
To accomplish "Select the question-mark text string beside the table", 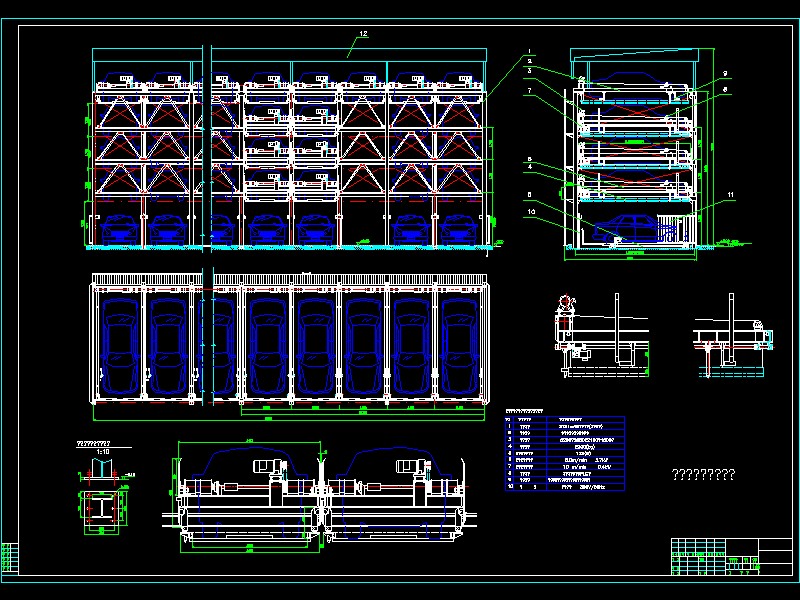I will coord(703,474).
